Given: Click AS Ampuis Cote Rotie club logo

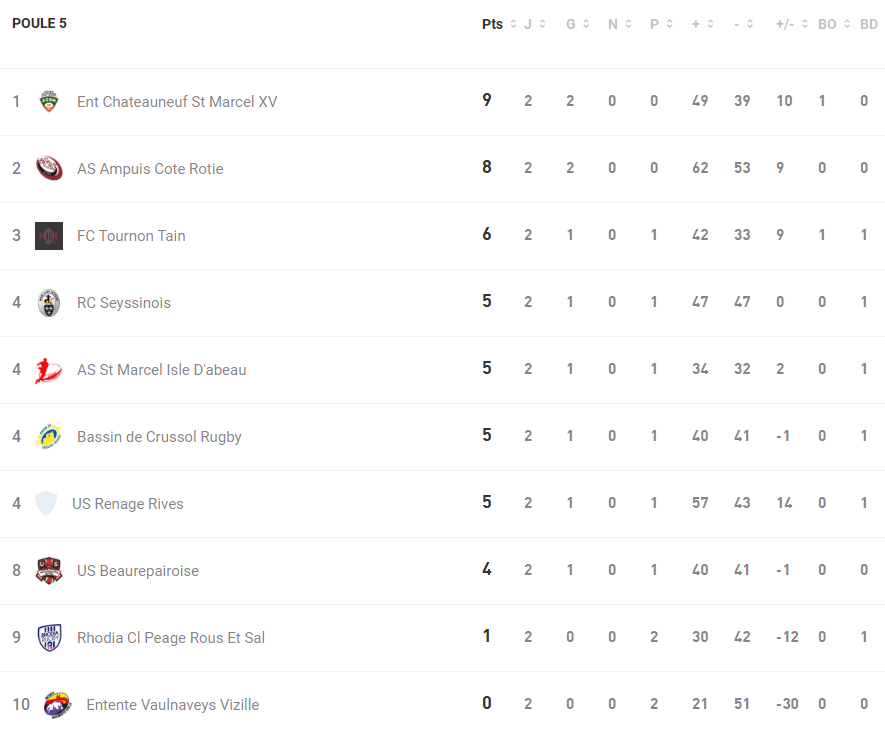Looking at the screenshot, I should (x=49, y=168).
